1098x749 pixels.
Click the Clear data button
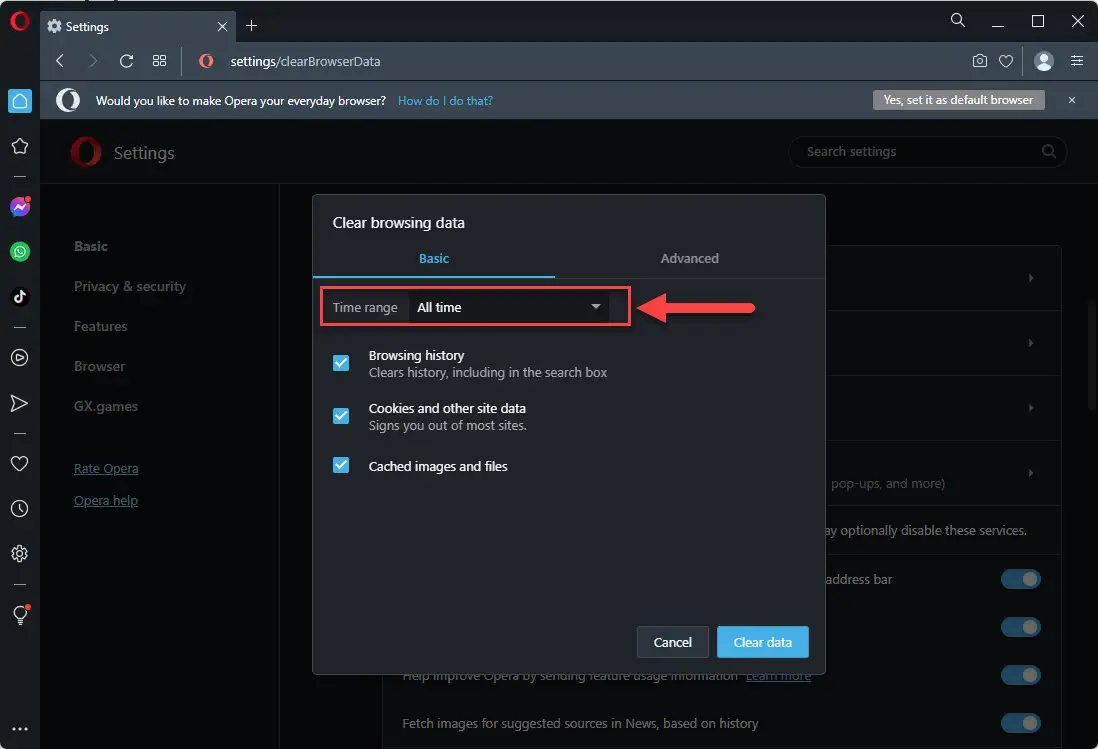pyautogui.click(x=763, y=642)
